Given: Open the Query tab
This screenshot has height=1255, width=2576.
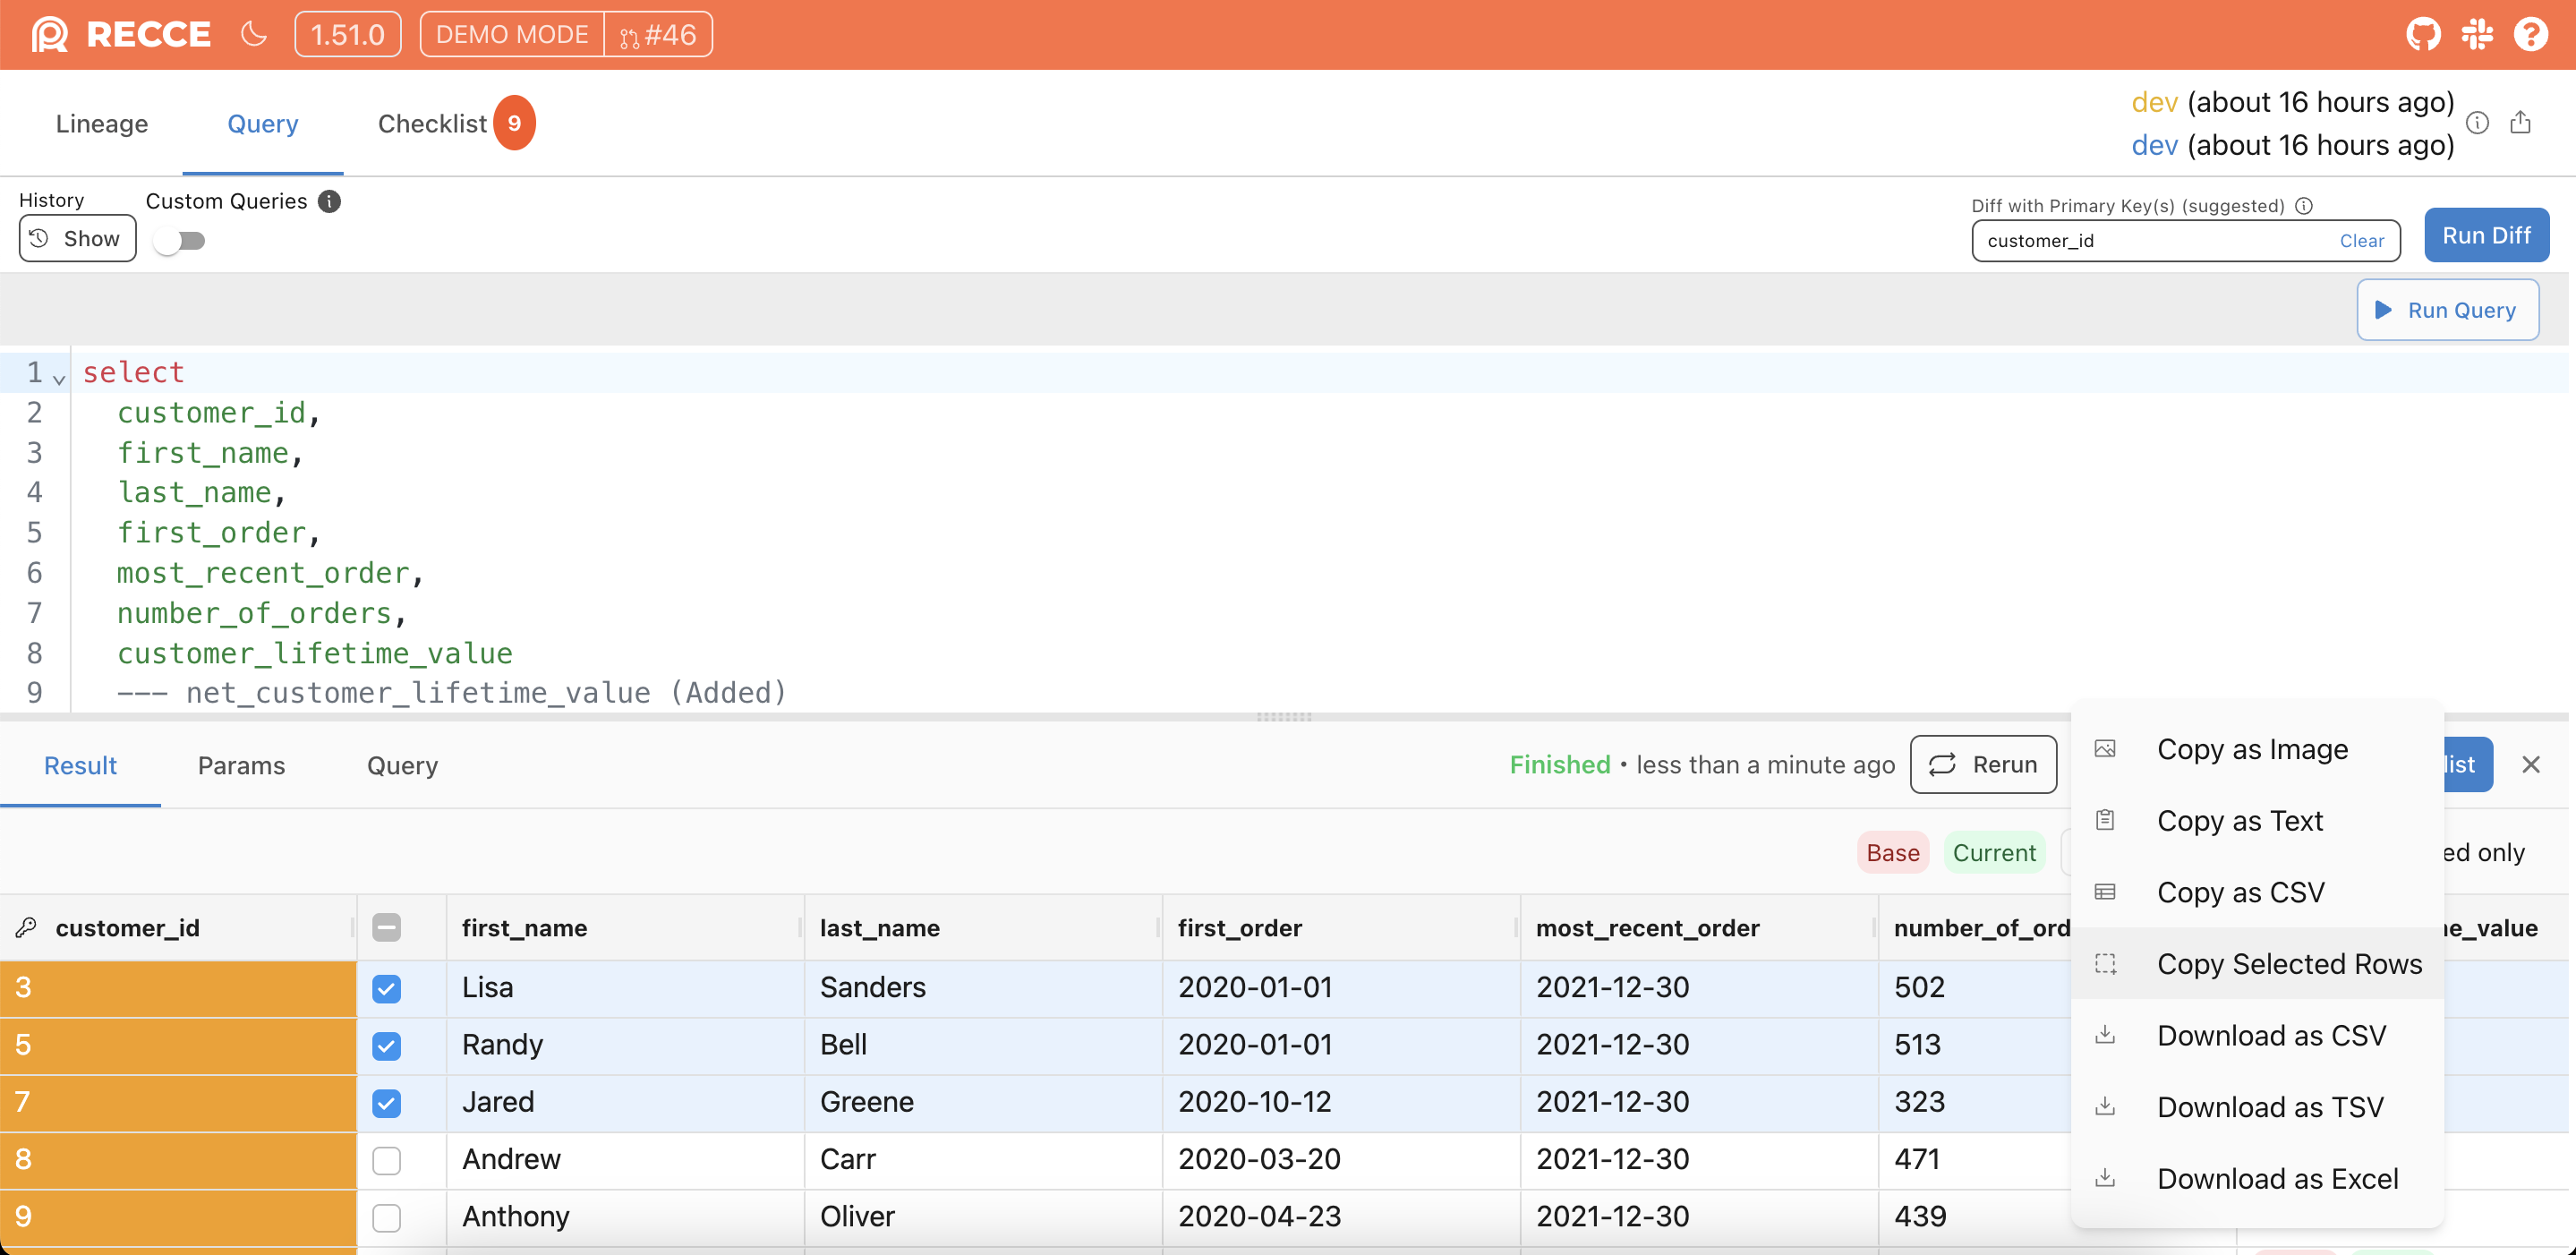Looking at the screenshot, I should (x=263, y=123).
